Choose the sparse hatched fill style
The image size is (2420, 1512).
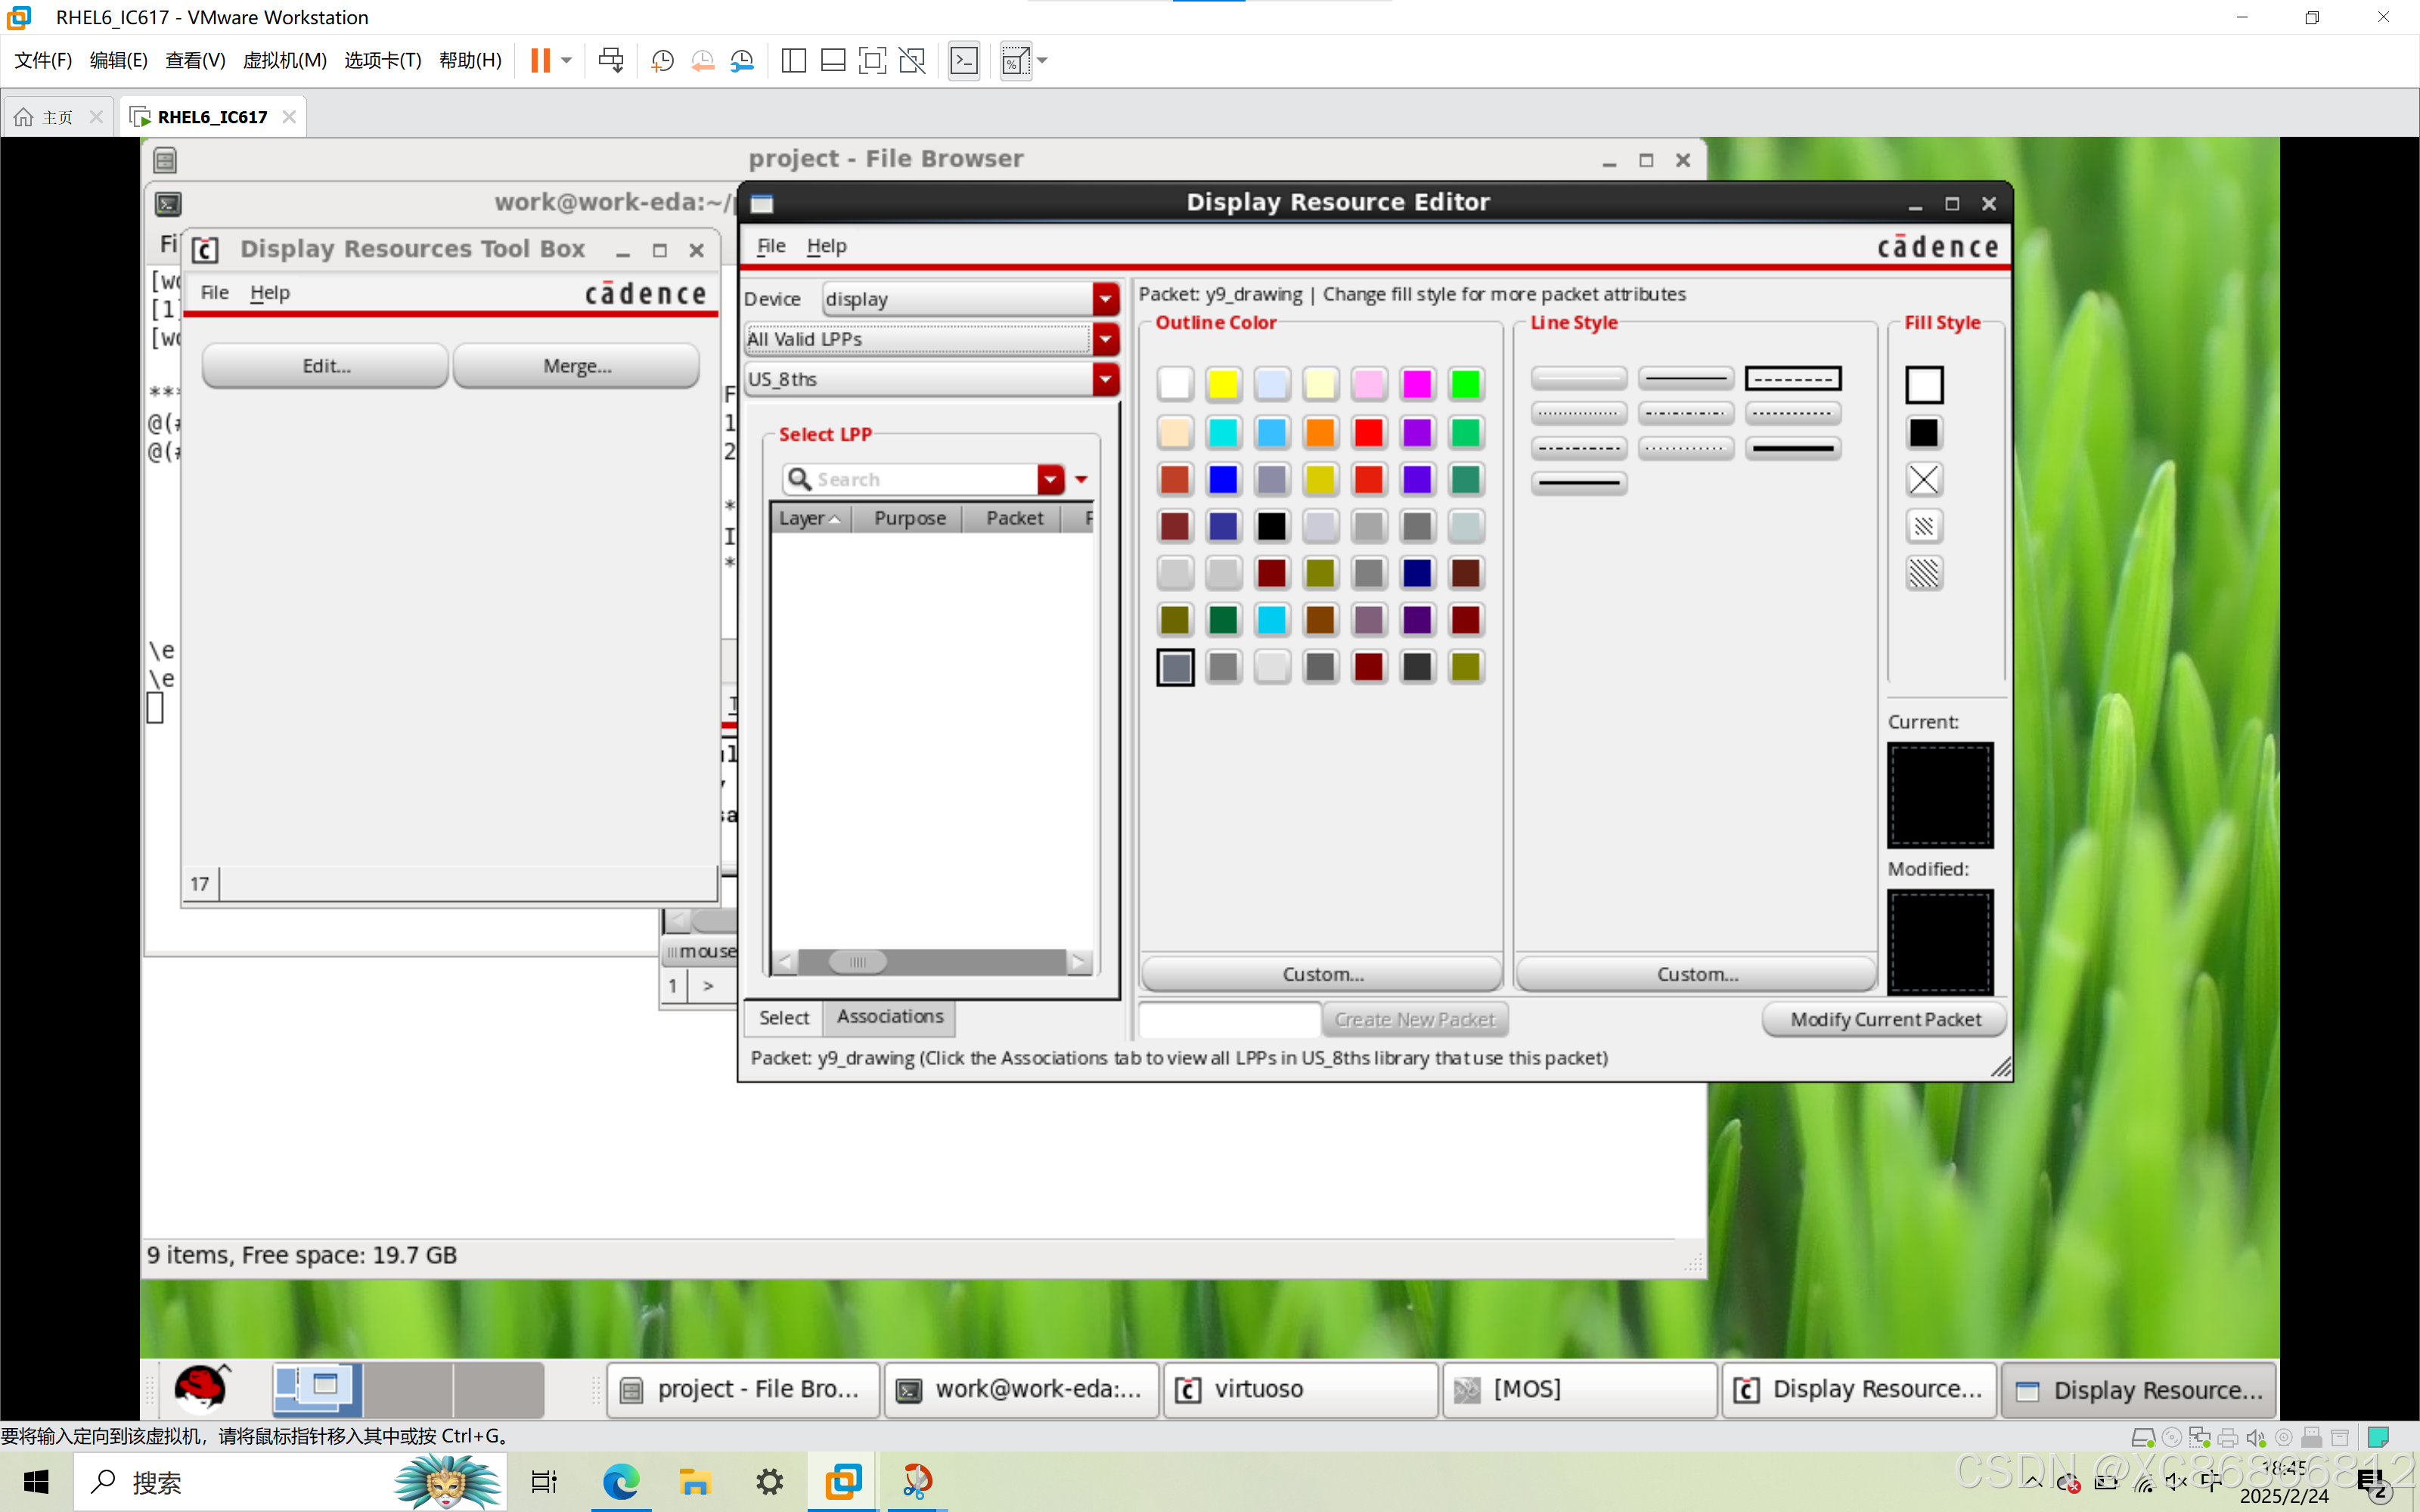1923,526
